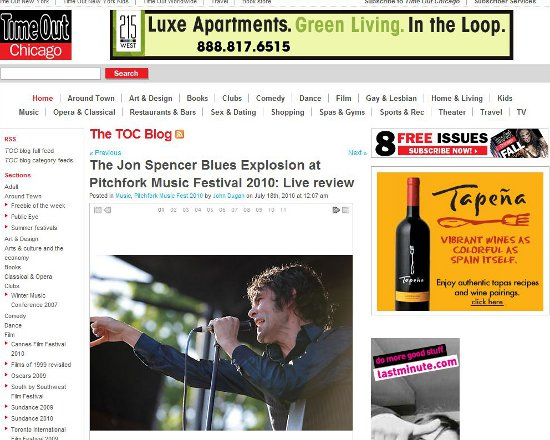Go to Next blog post link
Viewport: 550px width, 440px height.
pos(357,153)
